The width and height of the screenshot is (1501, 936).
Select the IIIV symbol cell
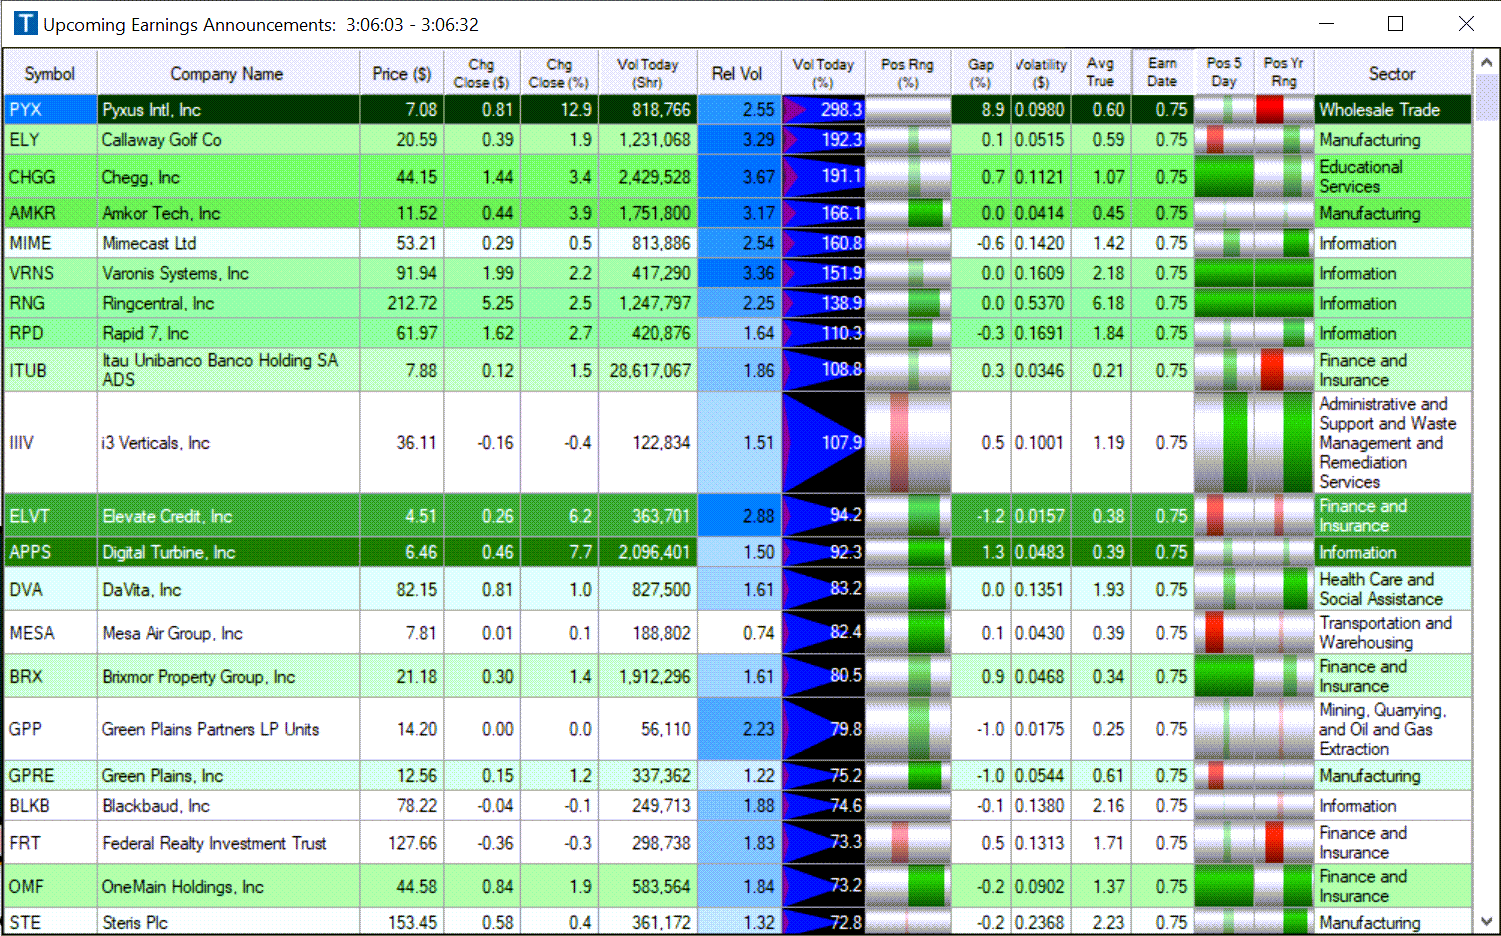(50, 443)
